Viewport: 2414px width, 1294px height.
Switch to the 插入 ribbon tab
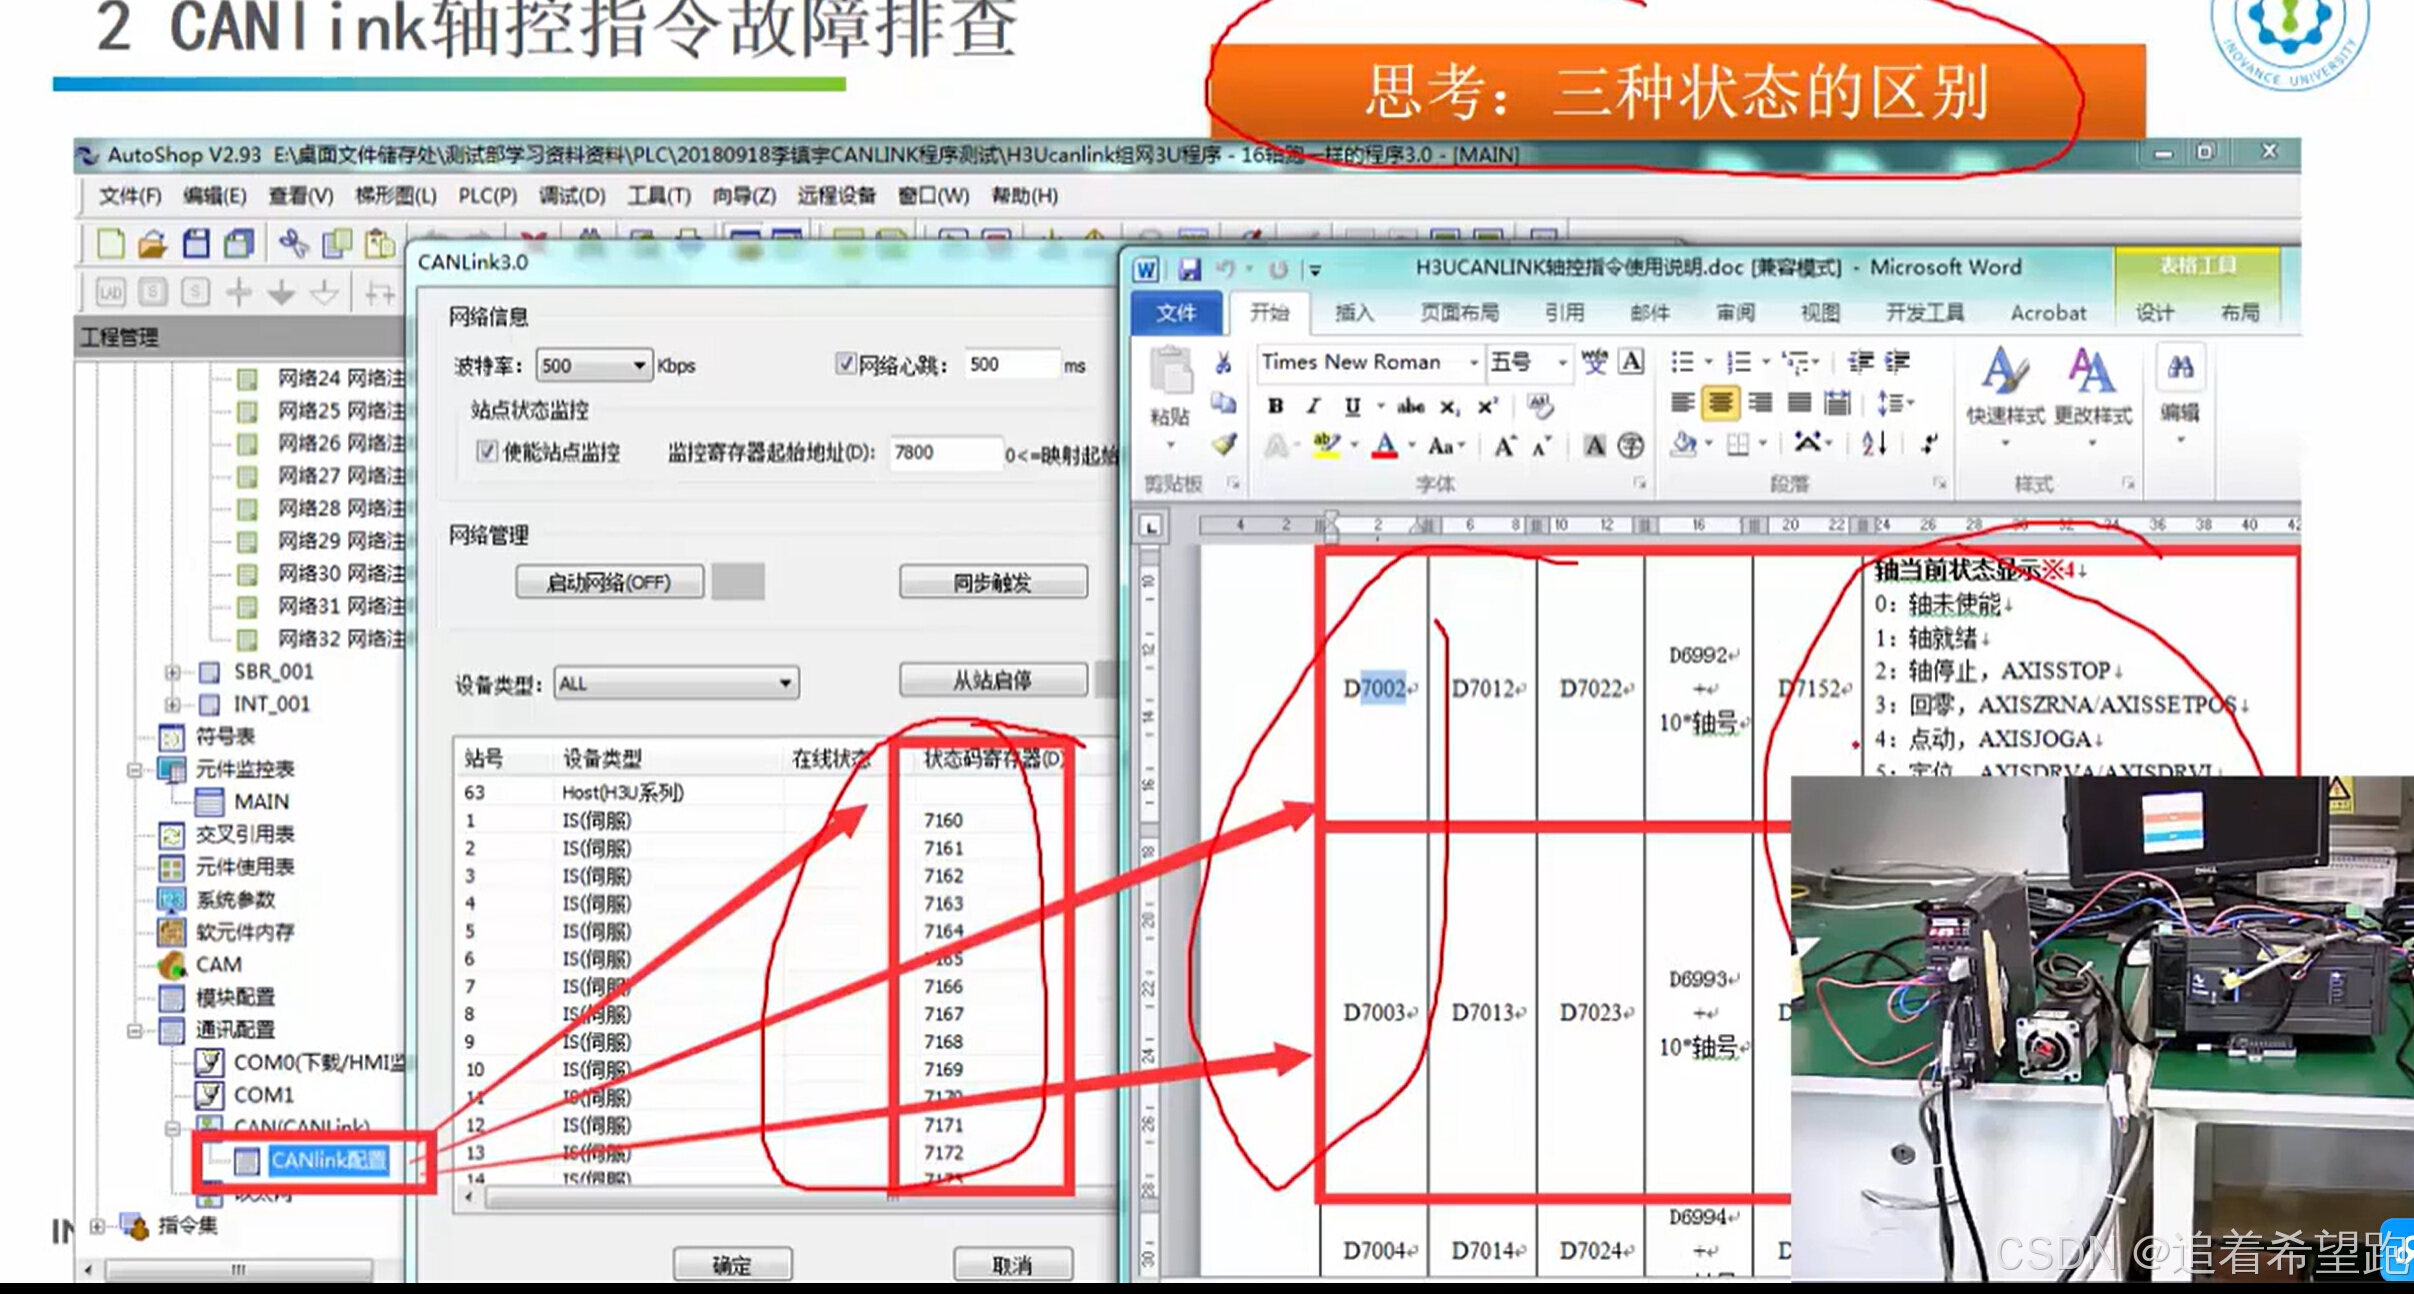click(1354, 313)
